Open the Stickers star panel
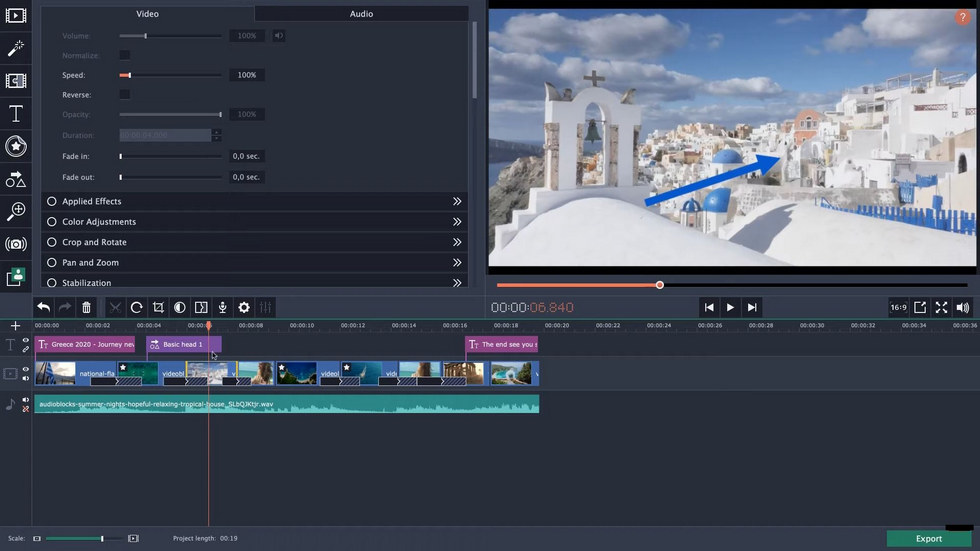Screen dimensions: 980x551 [16, 147]
